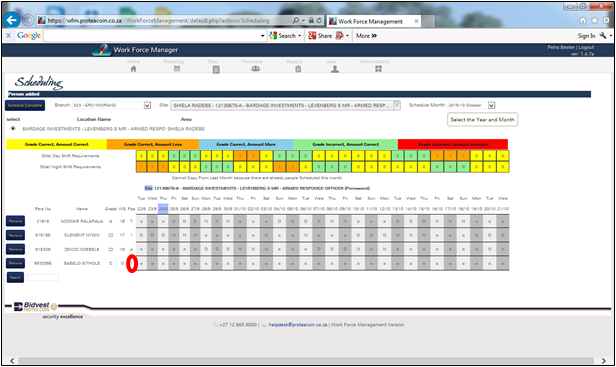This screenshot has height=367, width=616.
Task: Click the Logout link
Action: tap(586, 47)
